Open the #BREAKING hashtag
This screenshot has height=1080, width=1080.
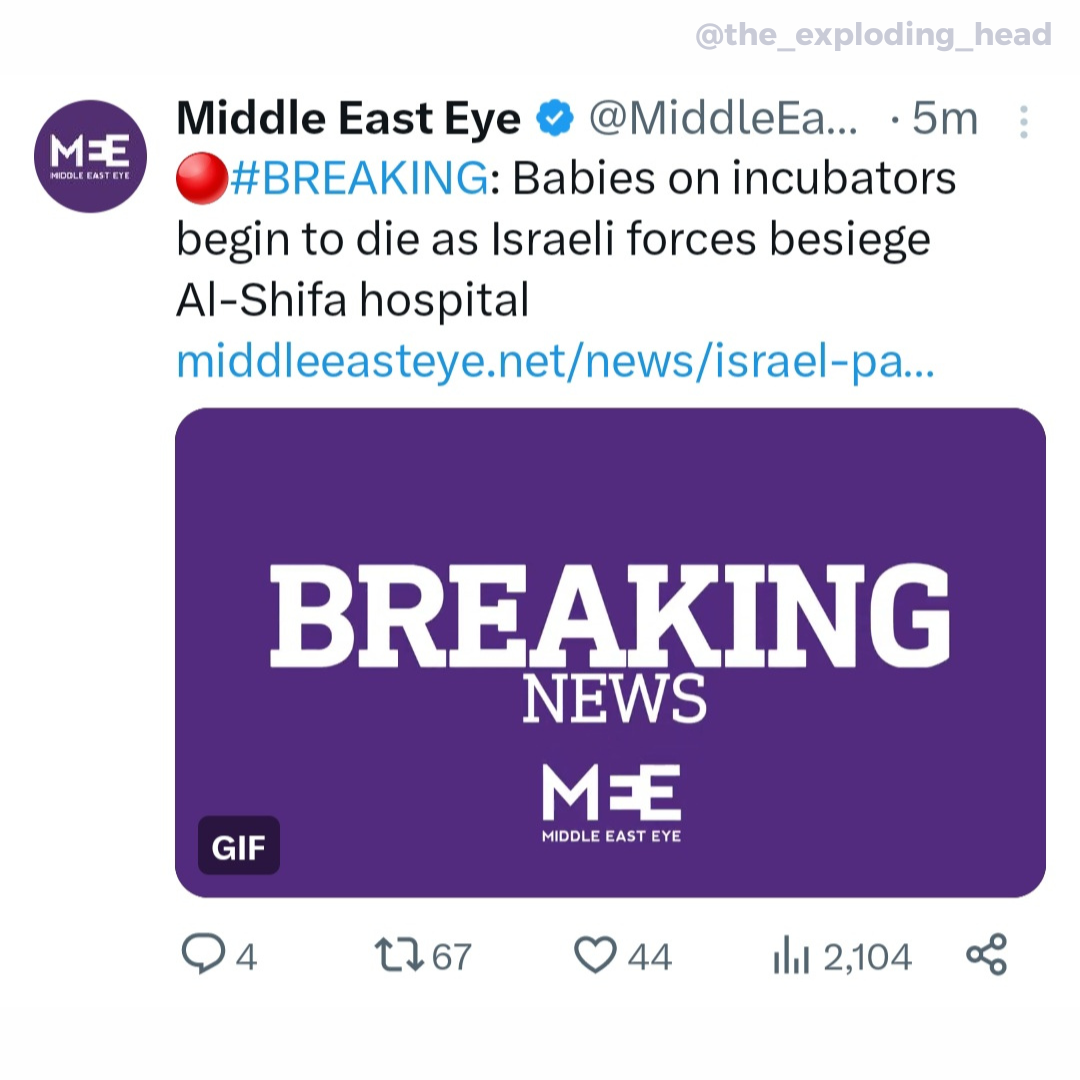360,180
